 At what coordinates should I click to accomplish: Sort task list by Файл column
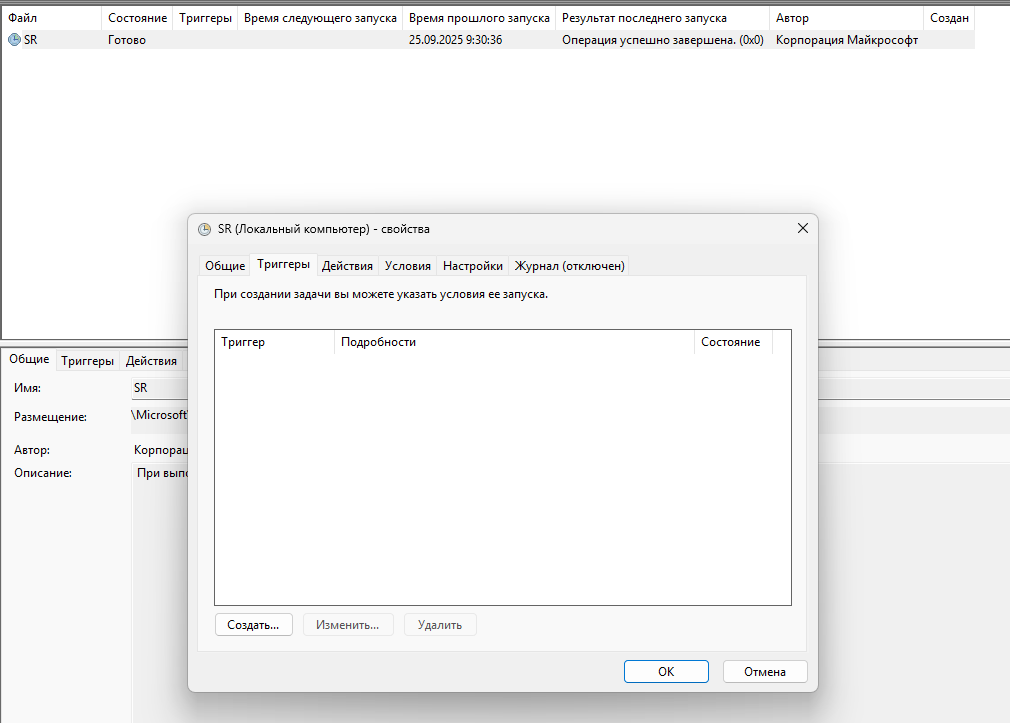[x=52, y=18]
